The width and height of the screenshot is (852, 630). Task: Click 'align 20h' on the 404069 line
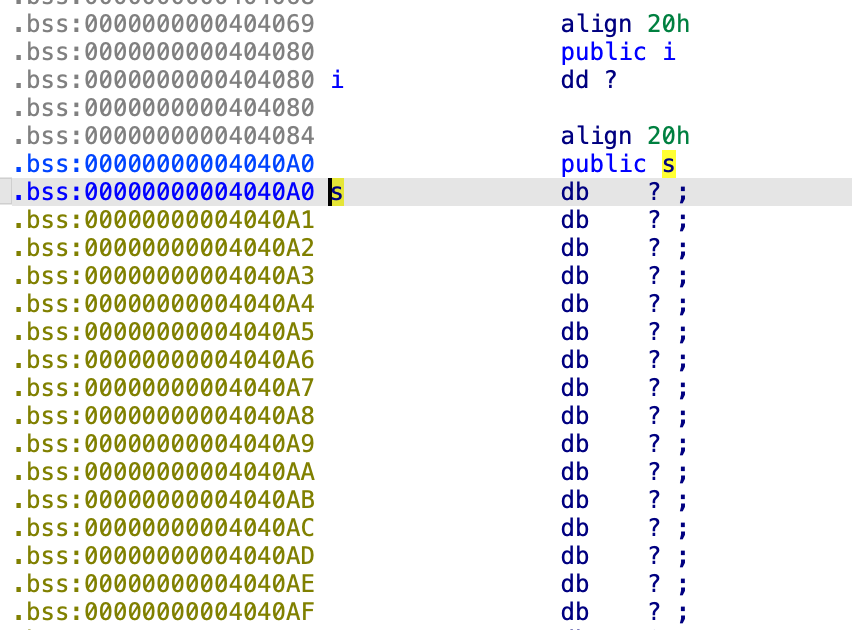(x=625, y=24)
